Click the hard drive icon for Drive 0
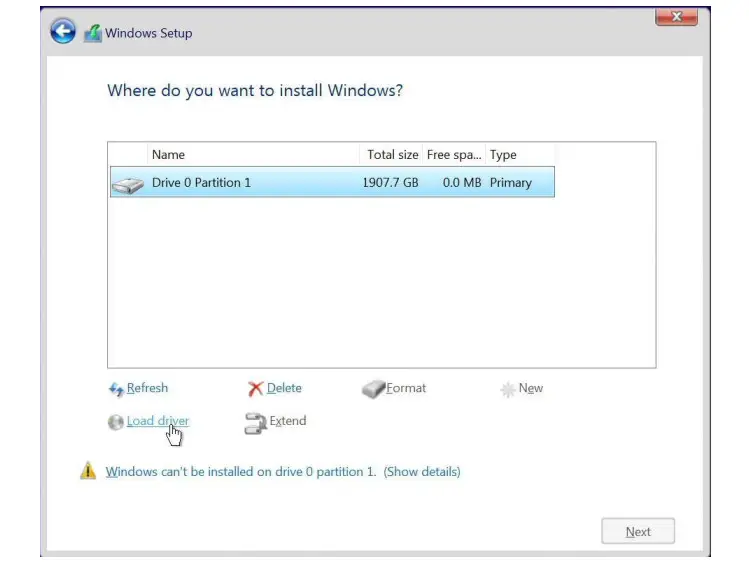Viewport: 749px width, 568px height. pyautogui.click(x=128, y=185)
